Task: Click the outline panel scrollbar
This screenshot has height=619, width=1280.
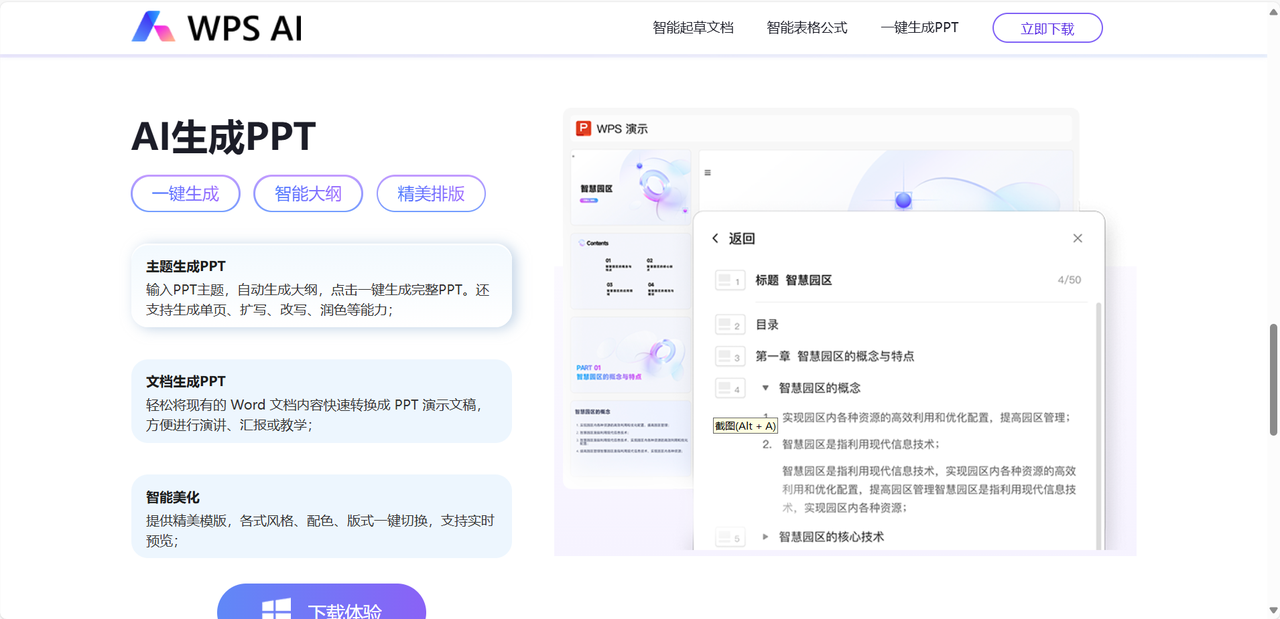Action: 1100,425
